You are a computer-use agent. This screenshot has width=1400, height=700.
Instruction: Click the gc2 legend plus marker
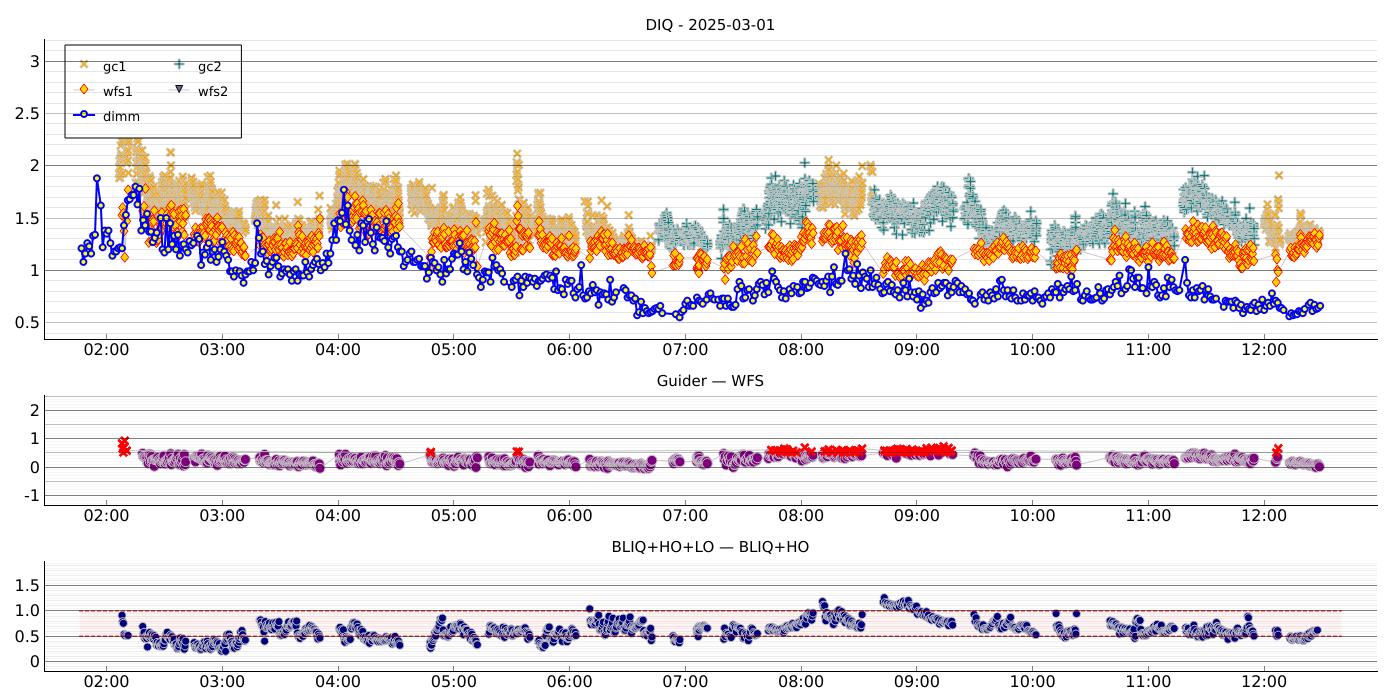coord(179,64)
